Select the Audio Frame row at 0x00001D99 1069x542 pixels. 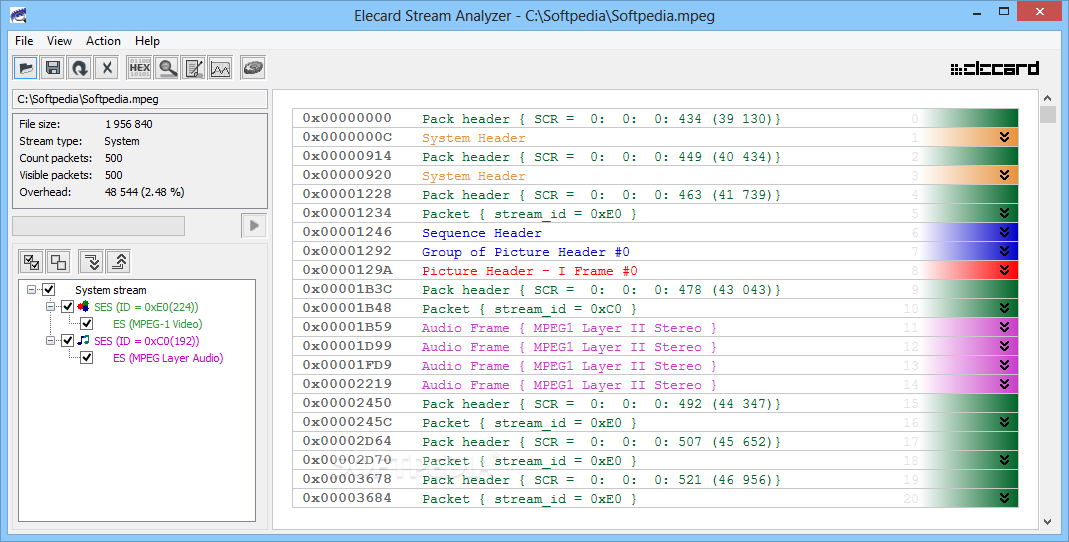point(655,347)
